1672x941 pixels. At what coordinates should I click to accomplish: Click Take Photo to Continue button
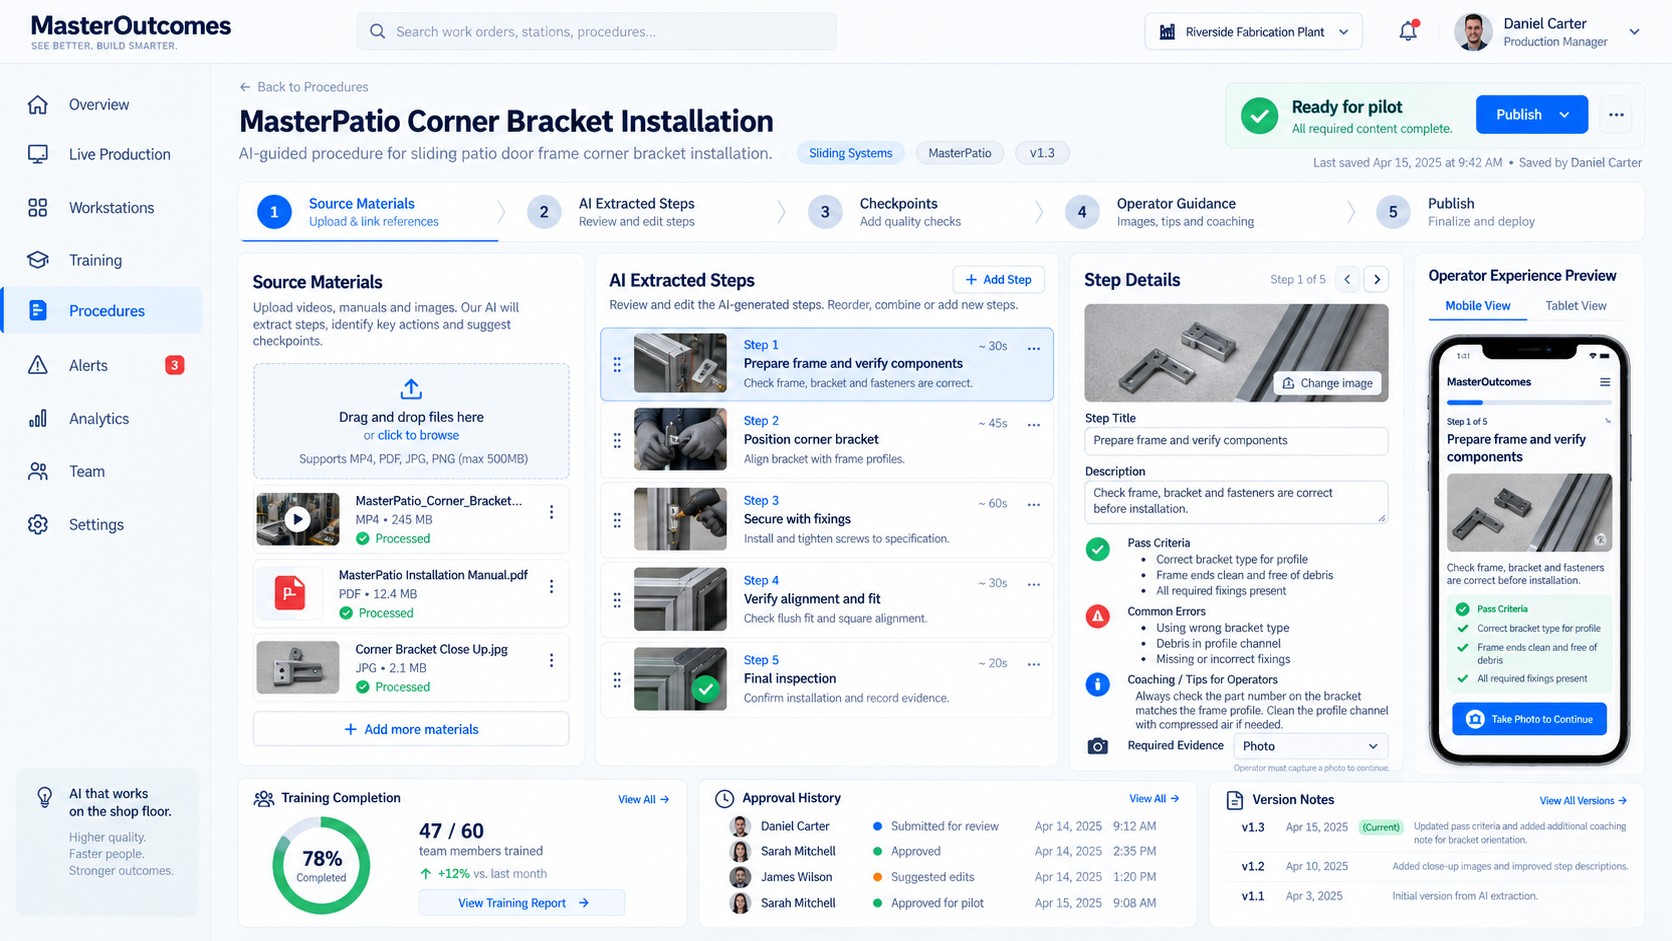tap(1529, 719)
